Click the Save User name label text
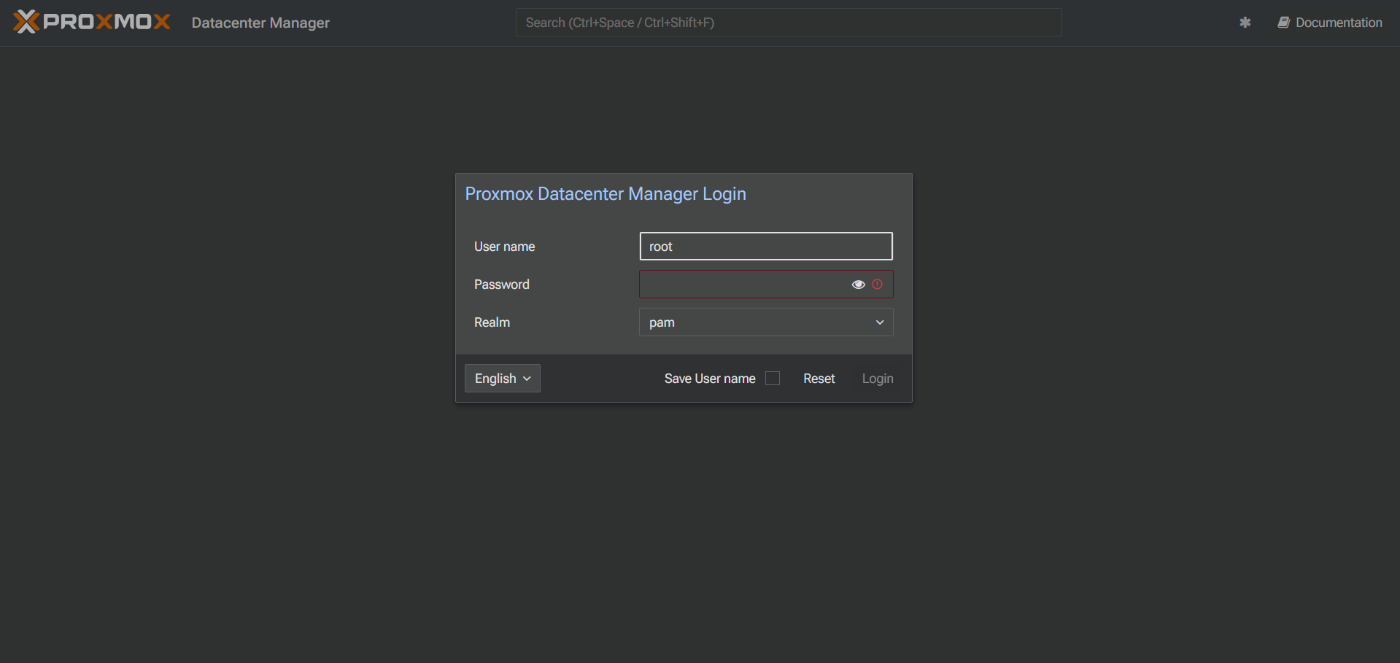 tap(710, 378)
